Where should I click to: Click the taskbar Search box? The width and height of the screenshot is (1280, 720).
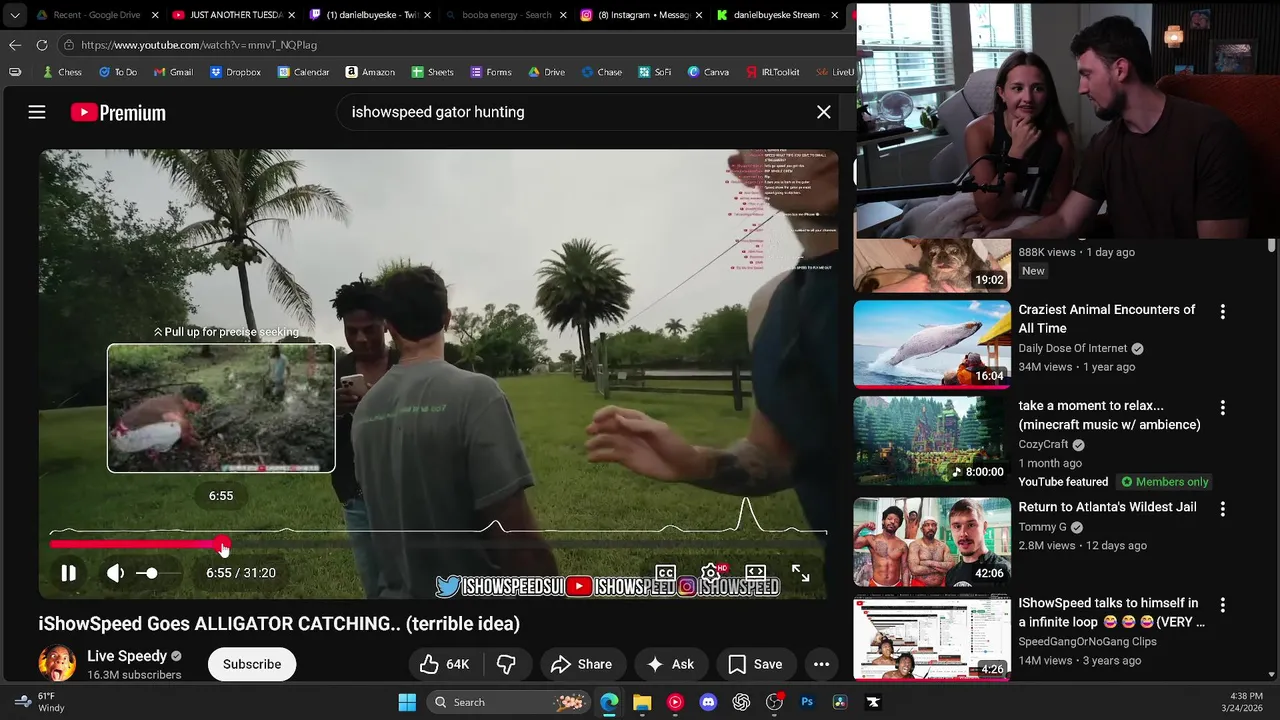pos(509,702)
